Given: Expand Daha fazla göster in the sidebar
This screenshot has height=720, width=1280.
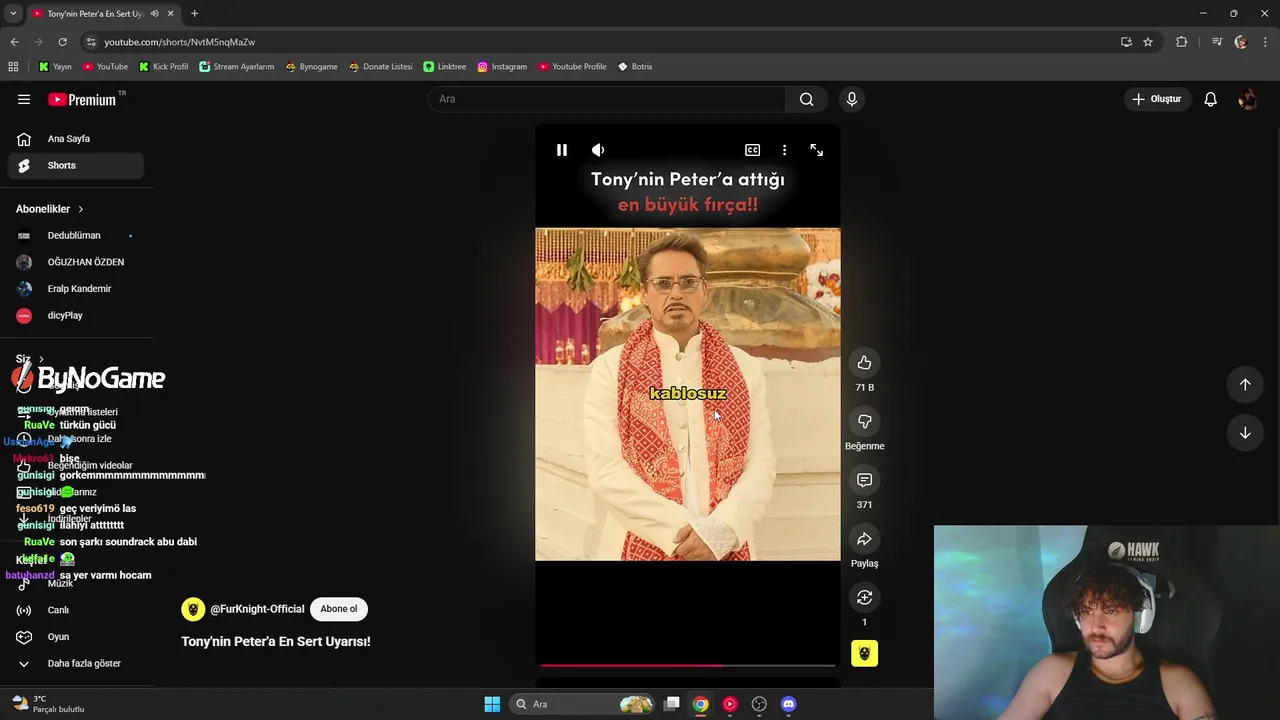Looking at the screenshot, I should pos(75,664).
